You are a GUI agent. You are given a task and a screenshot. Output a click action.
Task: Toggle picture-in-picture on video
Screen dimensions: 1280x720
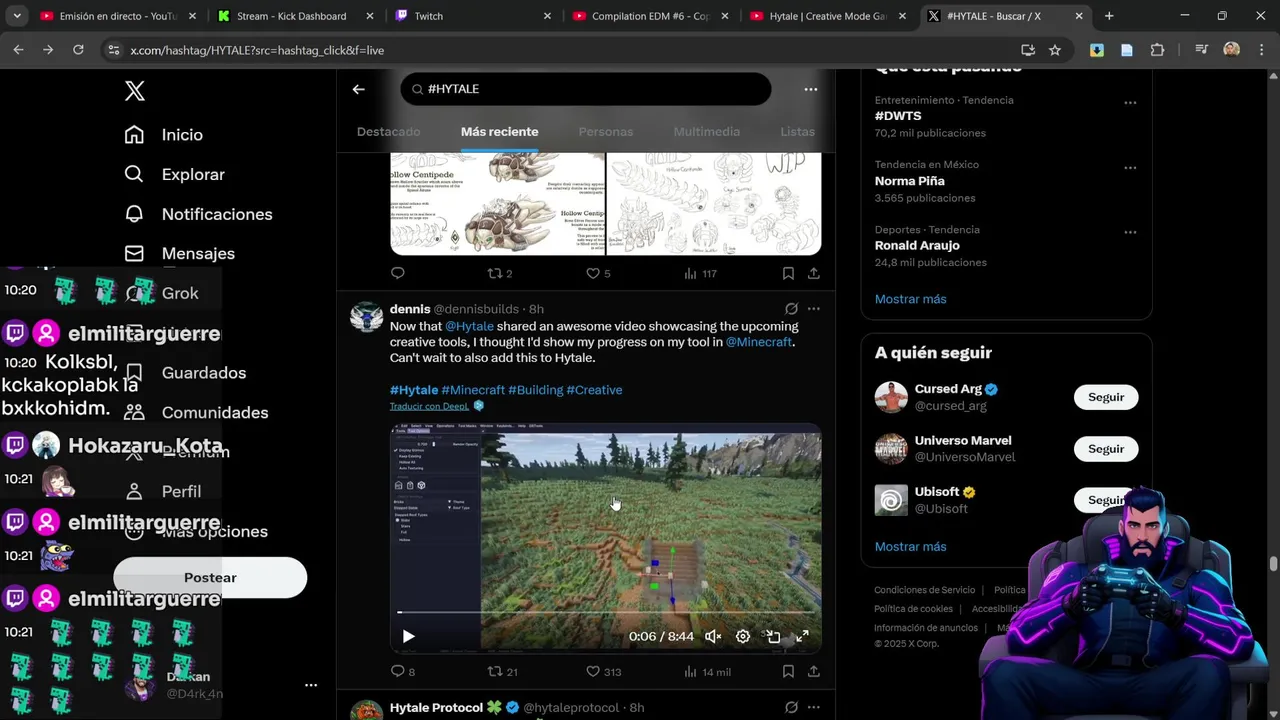[773, 636]
